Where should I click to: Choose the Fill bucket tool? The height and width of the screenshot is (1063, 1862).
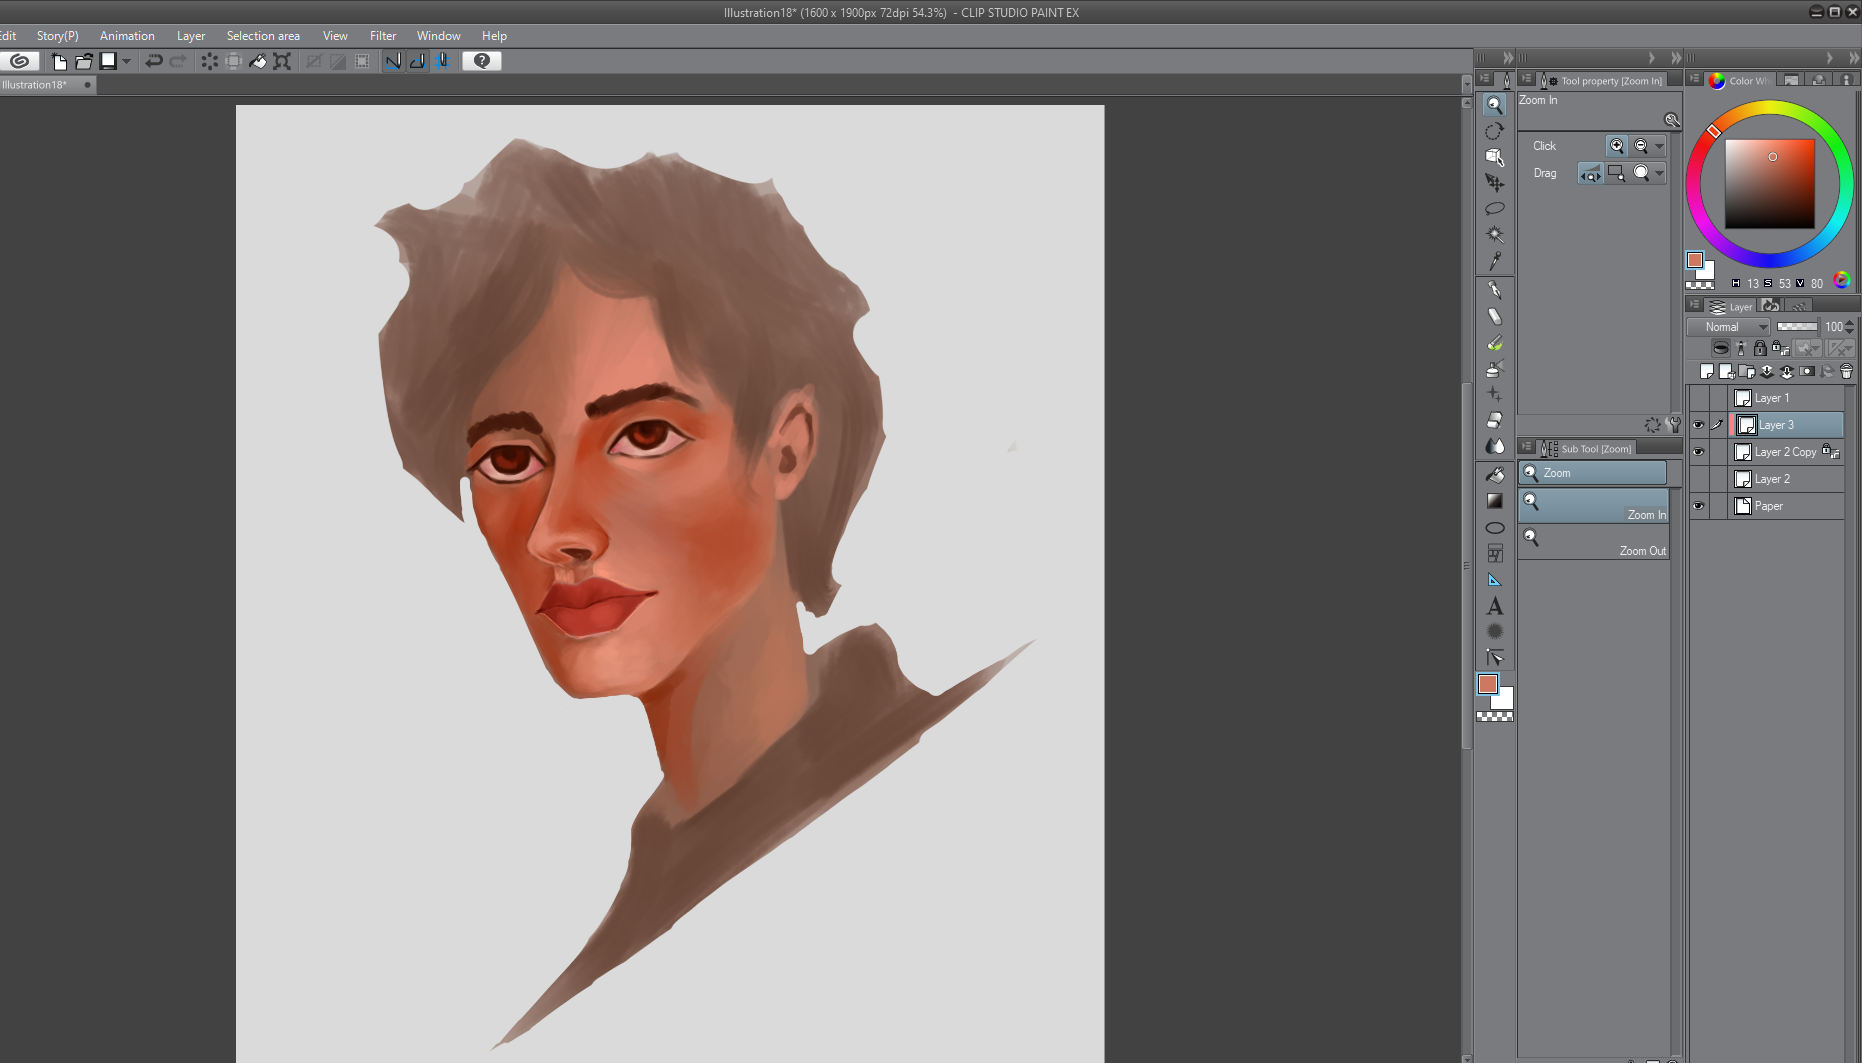1494,474
